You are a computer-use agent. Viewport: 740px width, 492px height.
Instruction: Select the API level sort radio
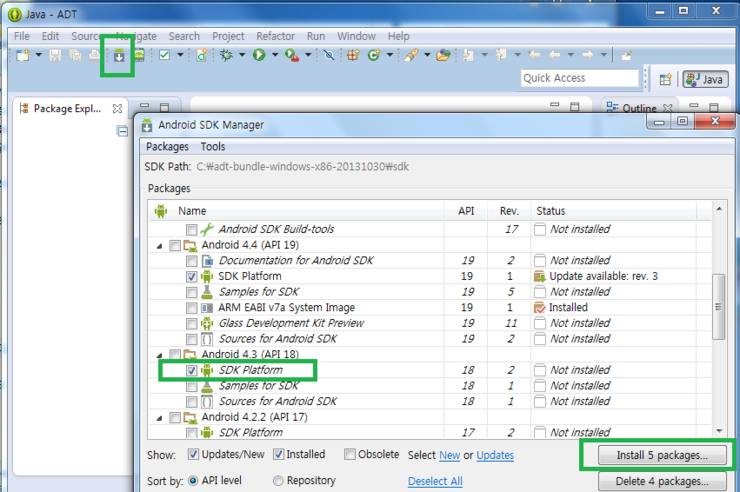(x=193, y=481)
